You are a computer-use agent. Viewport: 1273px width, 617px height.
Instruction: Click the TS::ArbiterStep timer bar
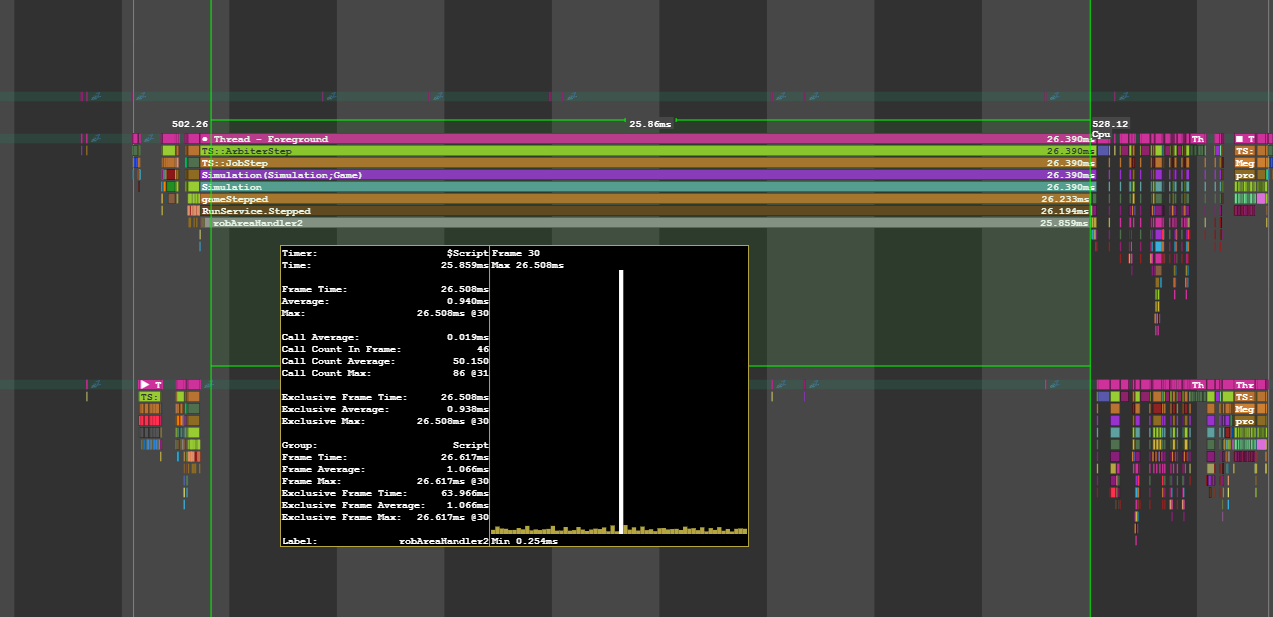(x=648, y=151)
